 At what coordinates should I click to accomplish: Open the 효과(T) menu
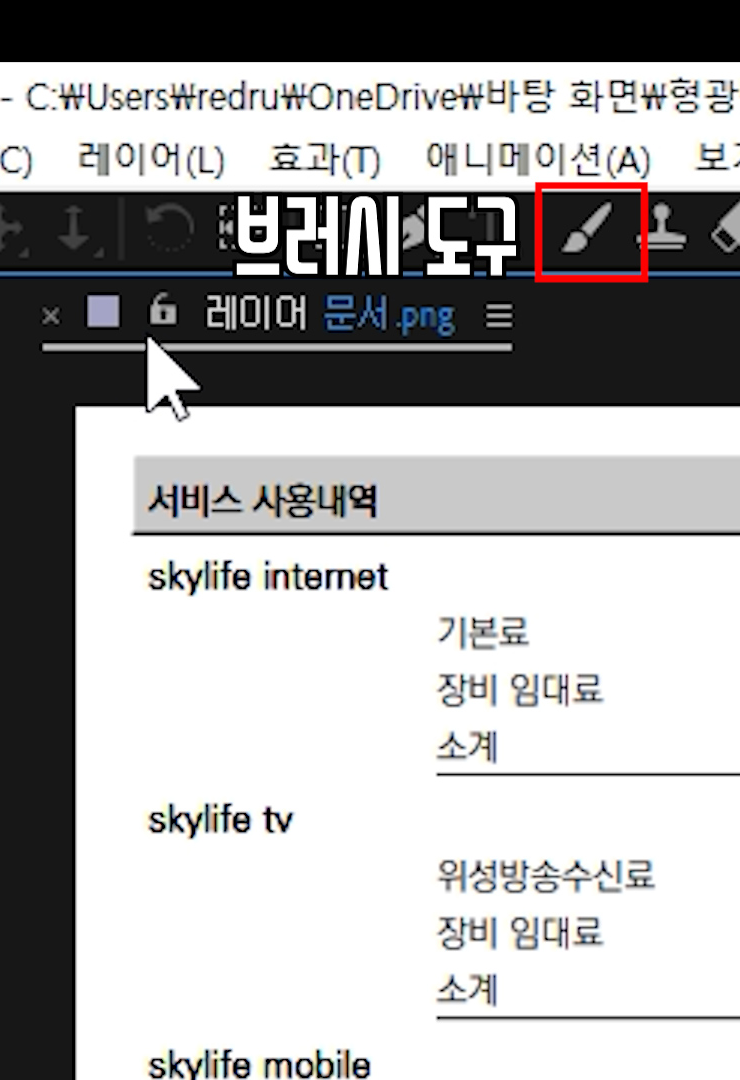coord(325,159)
